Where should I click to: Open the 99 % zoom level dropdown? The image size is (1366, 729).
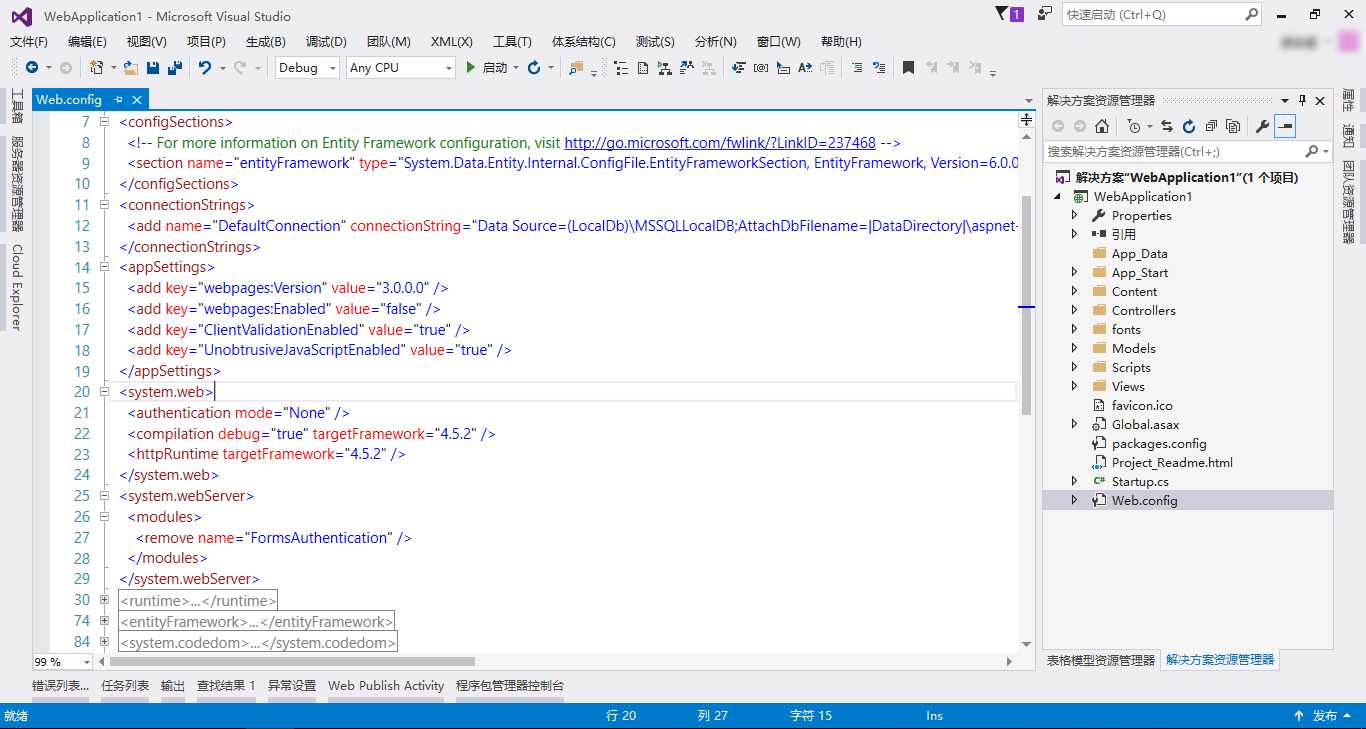pyautogui.click(x=86, y=662)
